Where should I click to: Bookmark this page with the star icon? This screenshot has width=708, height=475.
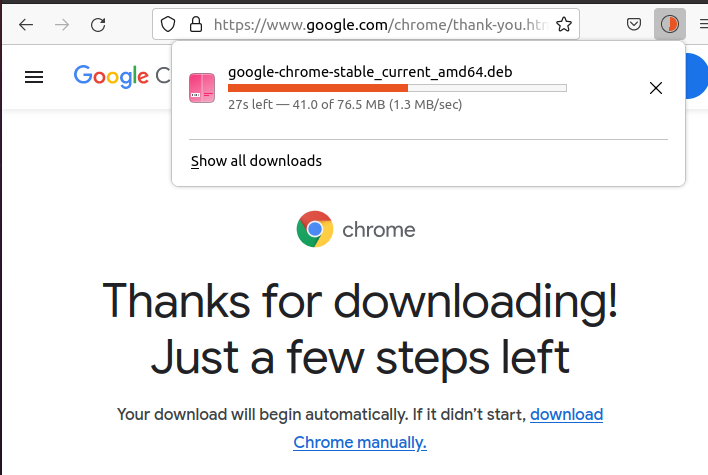(564, 24)
